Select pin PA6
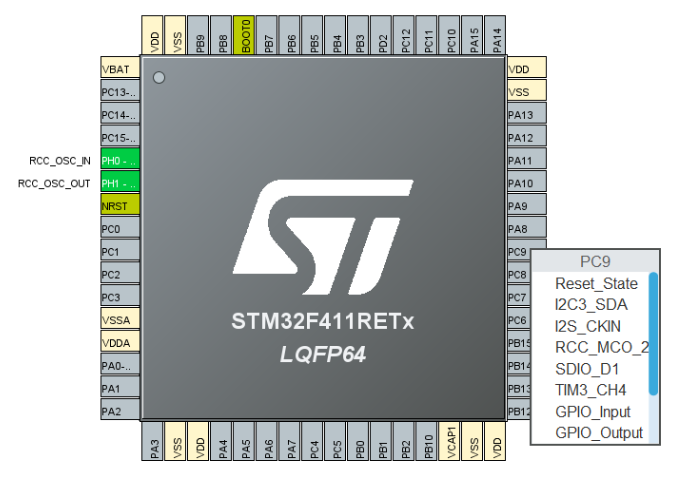The width and height of the screenshot is (696, 496). (x=266, y=441)
